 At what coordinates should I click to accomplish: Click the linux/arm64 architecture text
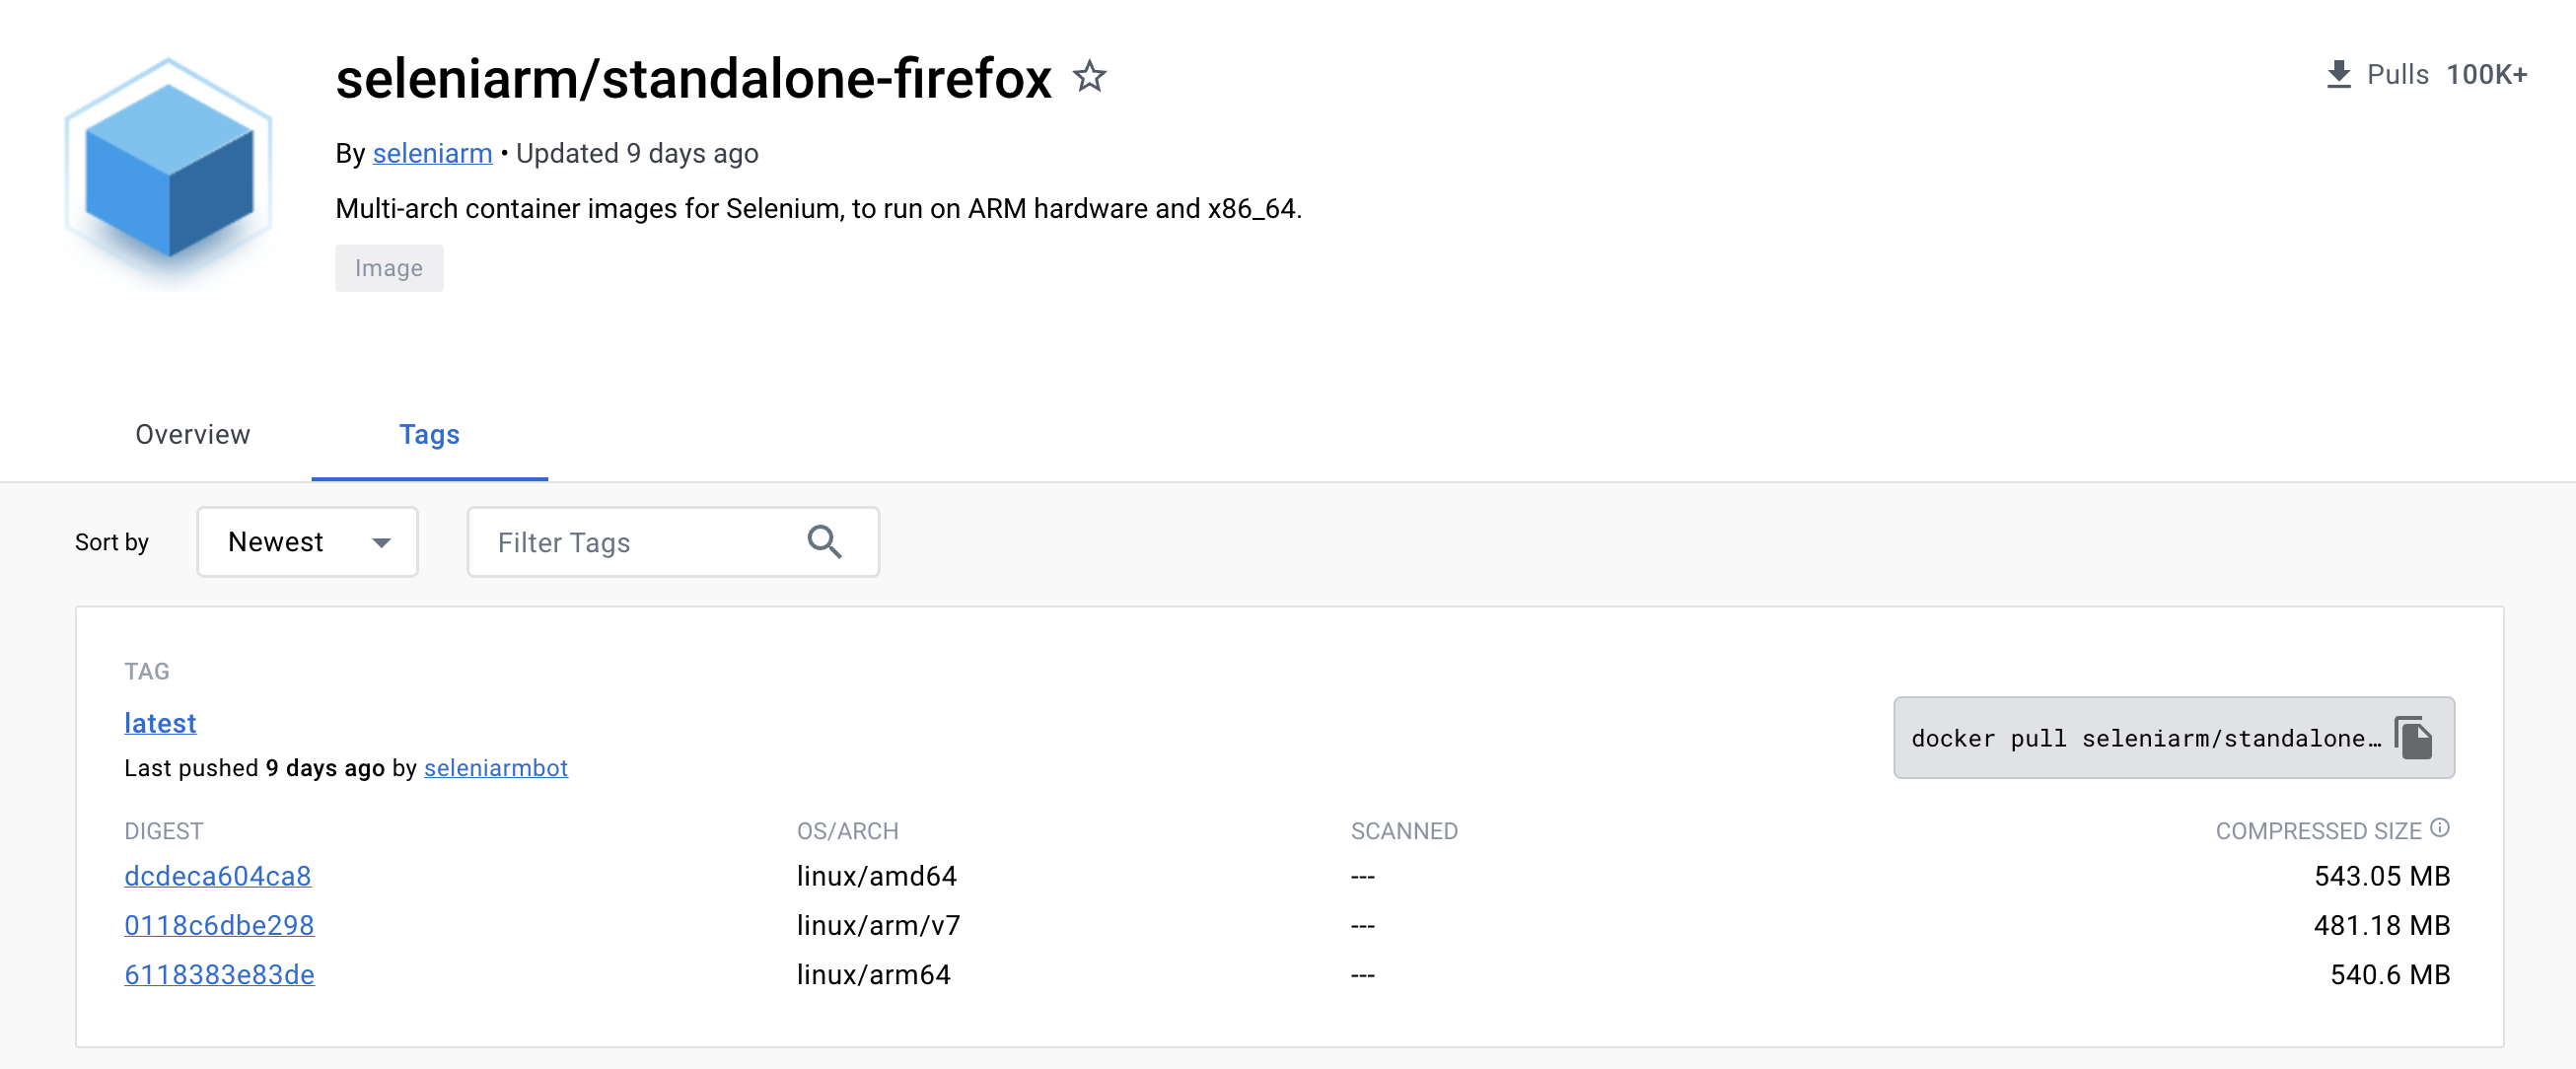coord(873,974)
